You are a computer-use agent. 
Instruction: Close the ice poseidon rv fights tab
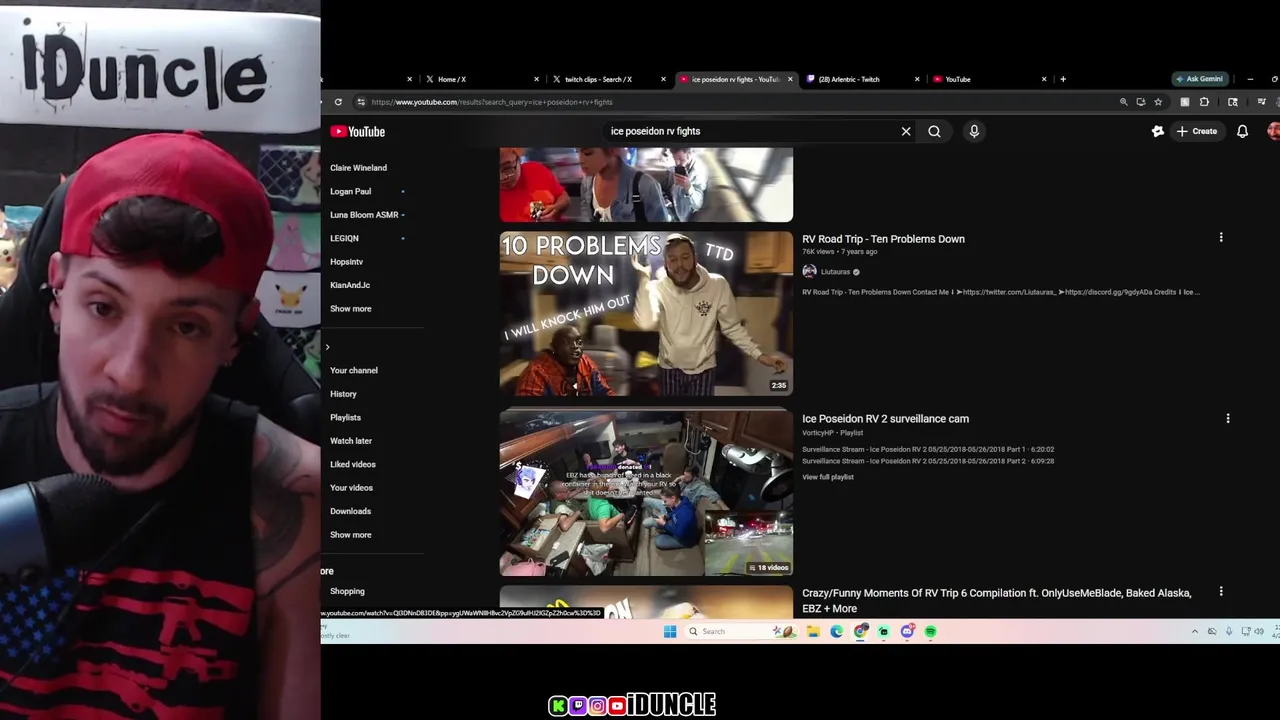pyautogui.click(x=790, y=79)
